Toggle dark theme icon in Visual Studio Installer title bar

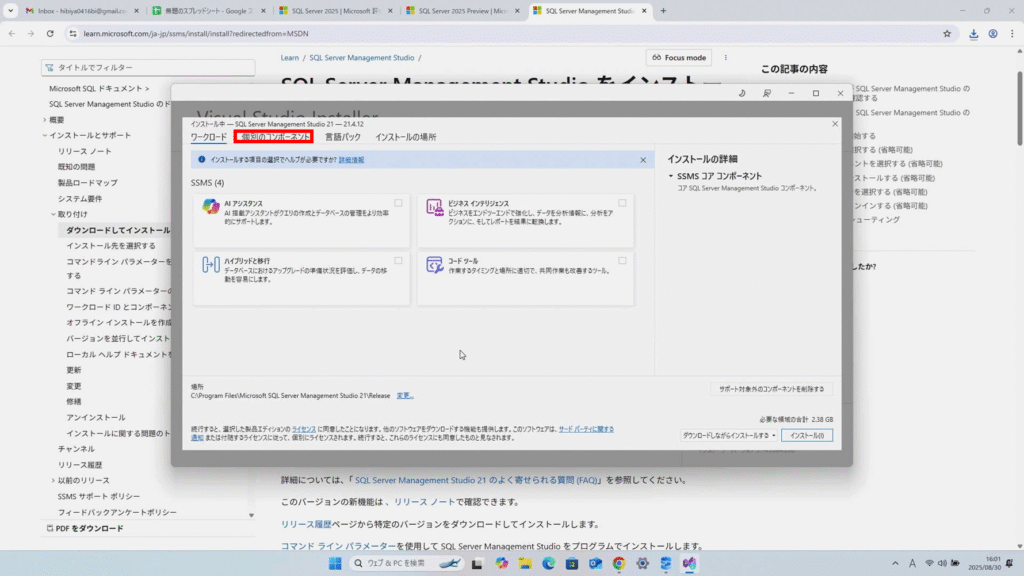(x=742, y=93)
